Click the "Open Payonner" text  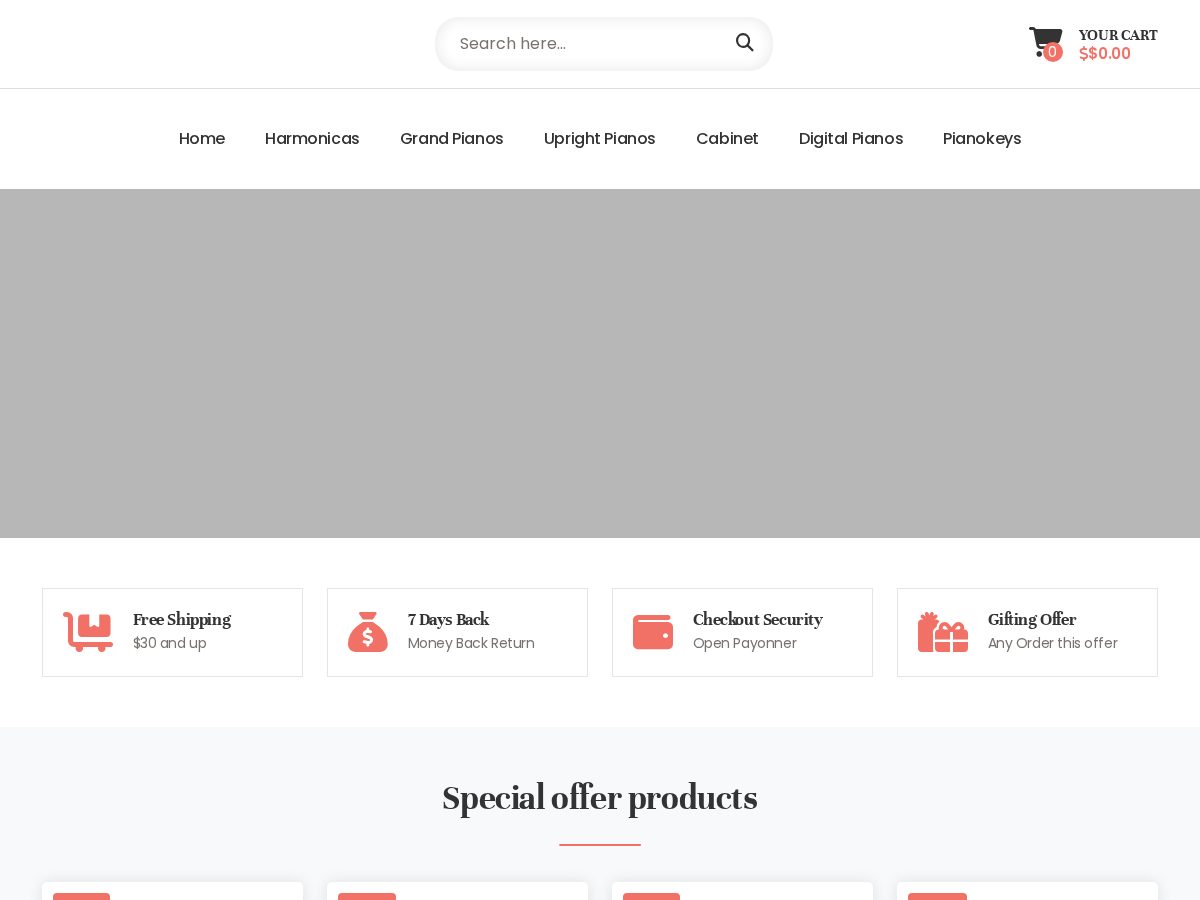745,643
